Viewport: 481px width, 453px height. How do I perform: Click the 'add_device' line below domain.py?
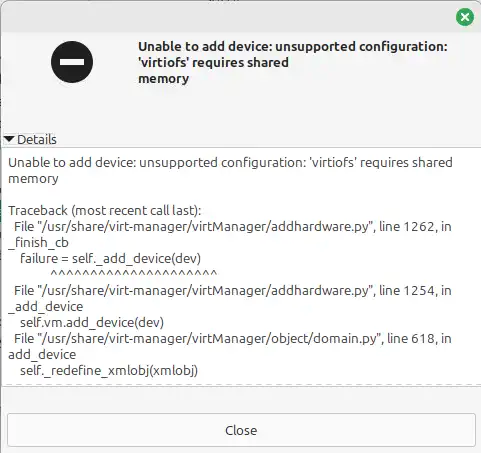coord(42,355)
